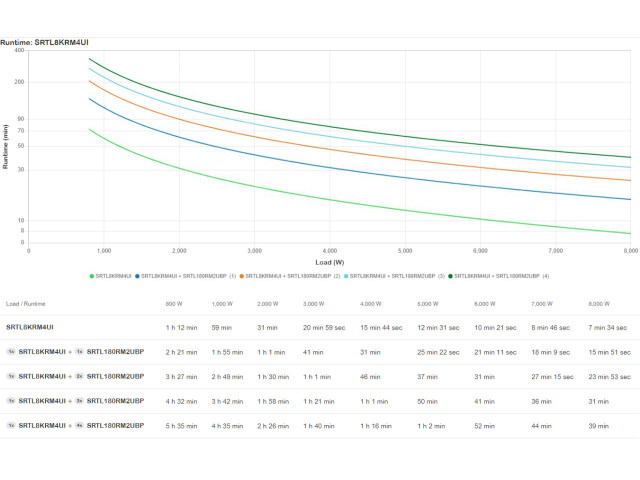
Task: Click the '27 min 15 sec' cell
Action: pos(553,377)
